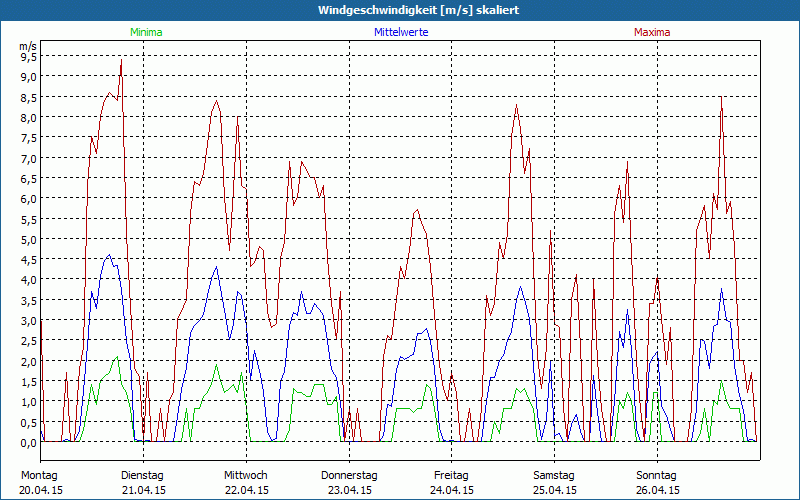Click the red Friday peak above 8,0

click(516, 106)
